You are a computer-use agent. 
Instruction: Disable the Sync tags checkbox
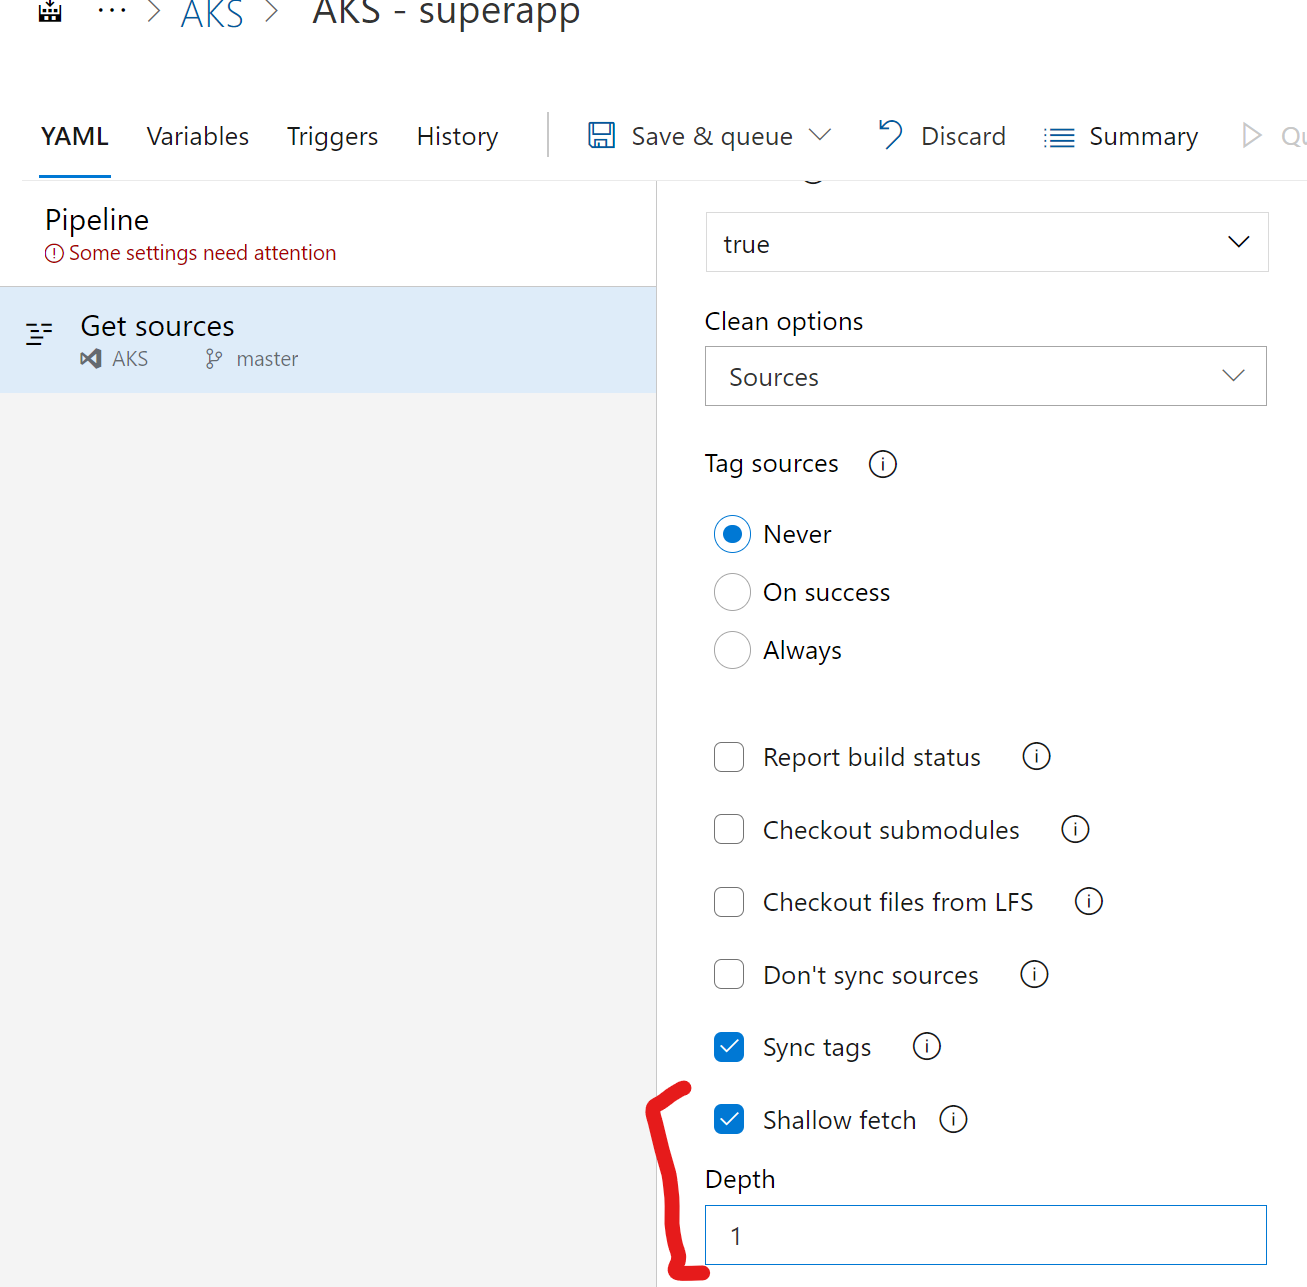(x=729, y=1046)
